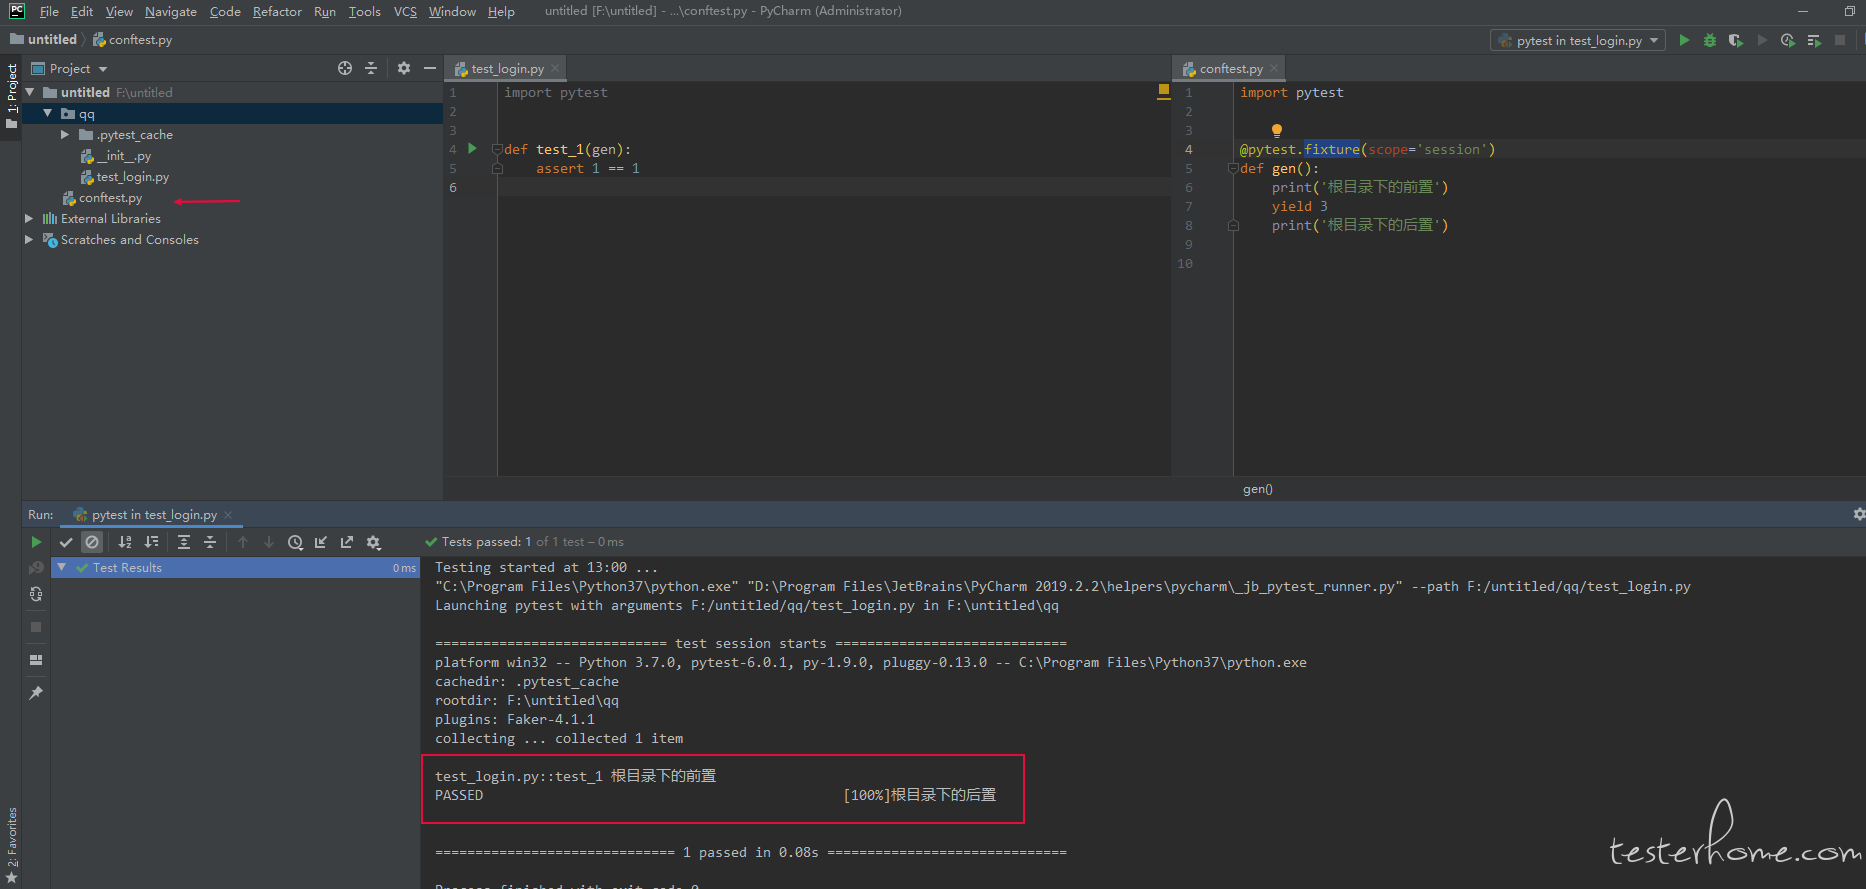Open the run configuration dropdown

pos(1578,40)
